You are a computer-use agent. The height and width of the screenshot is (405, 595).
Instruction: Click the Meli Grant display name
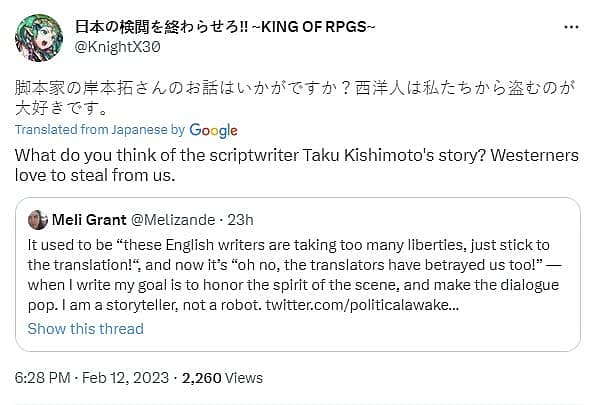click(x=89, y=220)
